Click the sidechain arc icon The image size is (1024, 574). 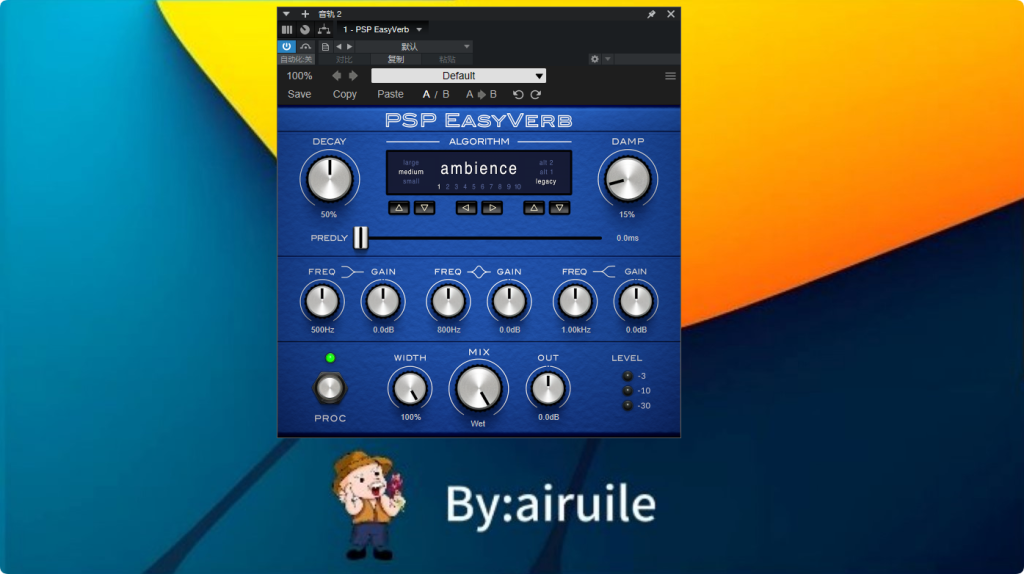pyautogui.click(x=305, y=46)
